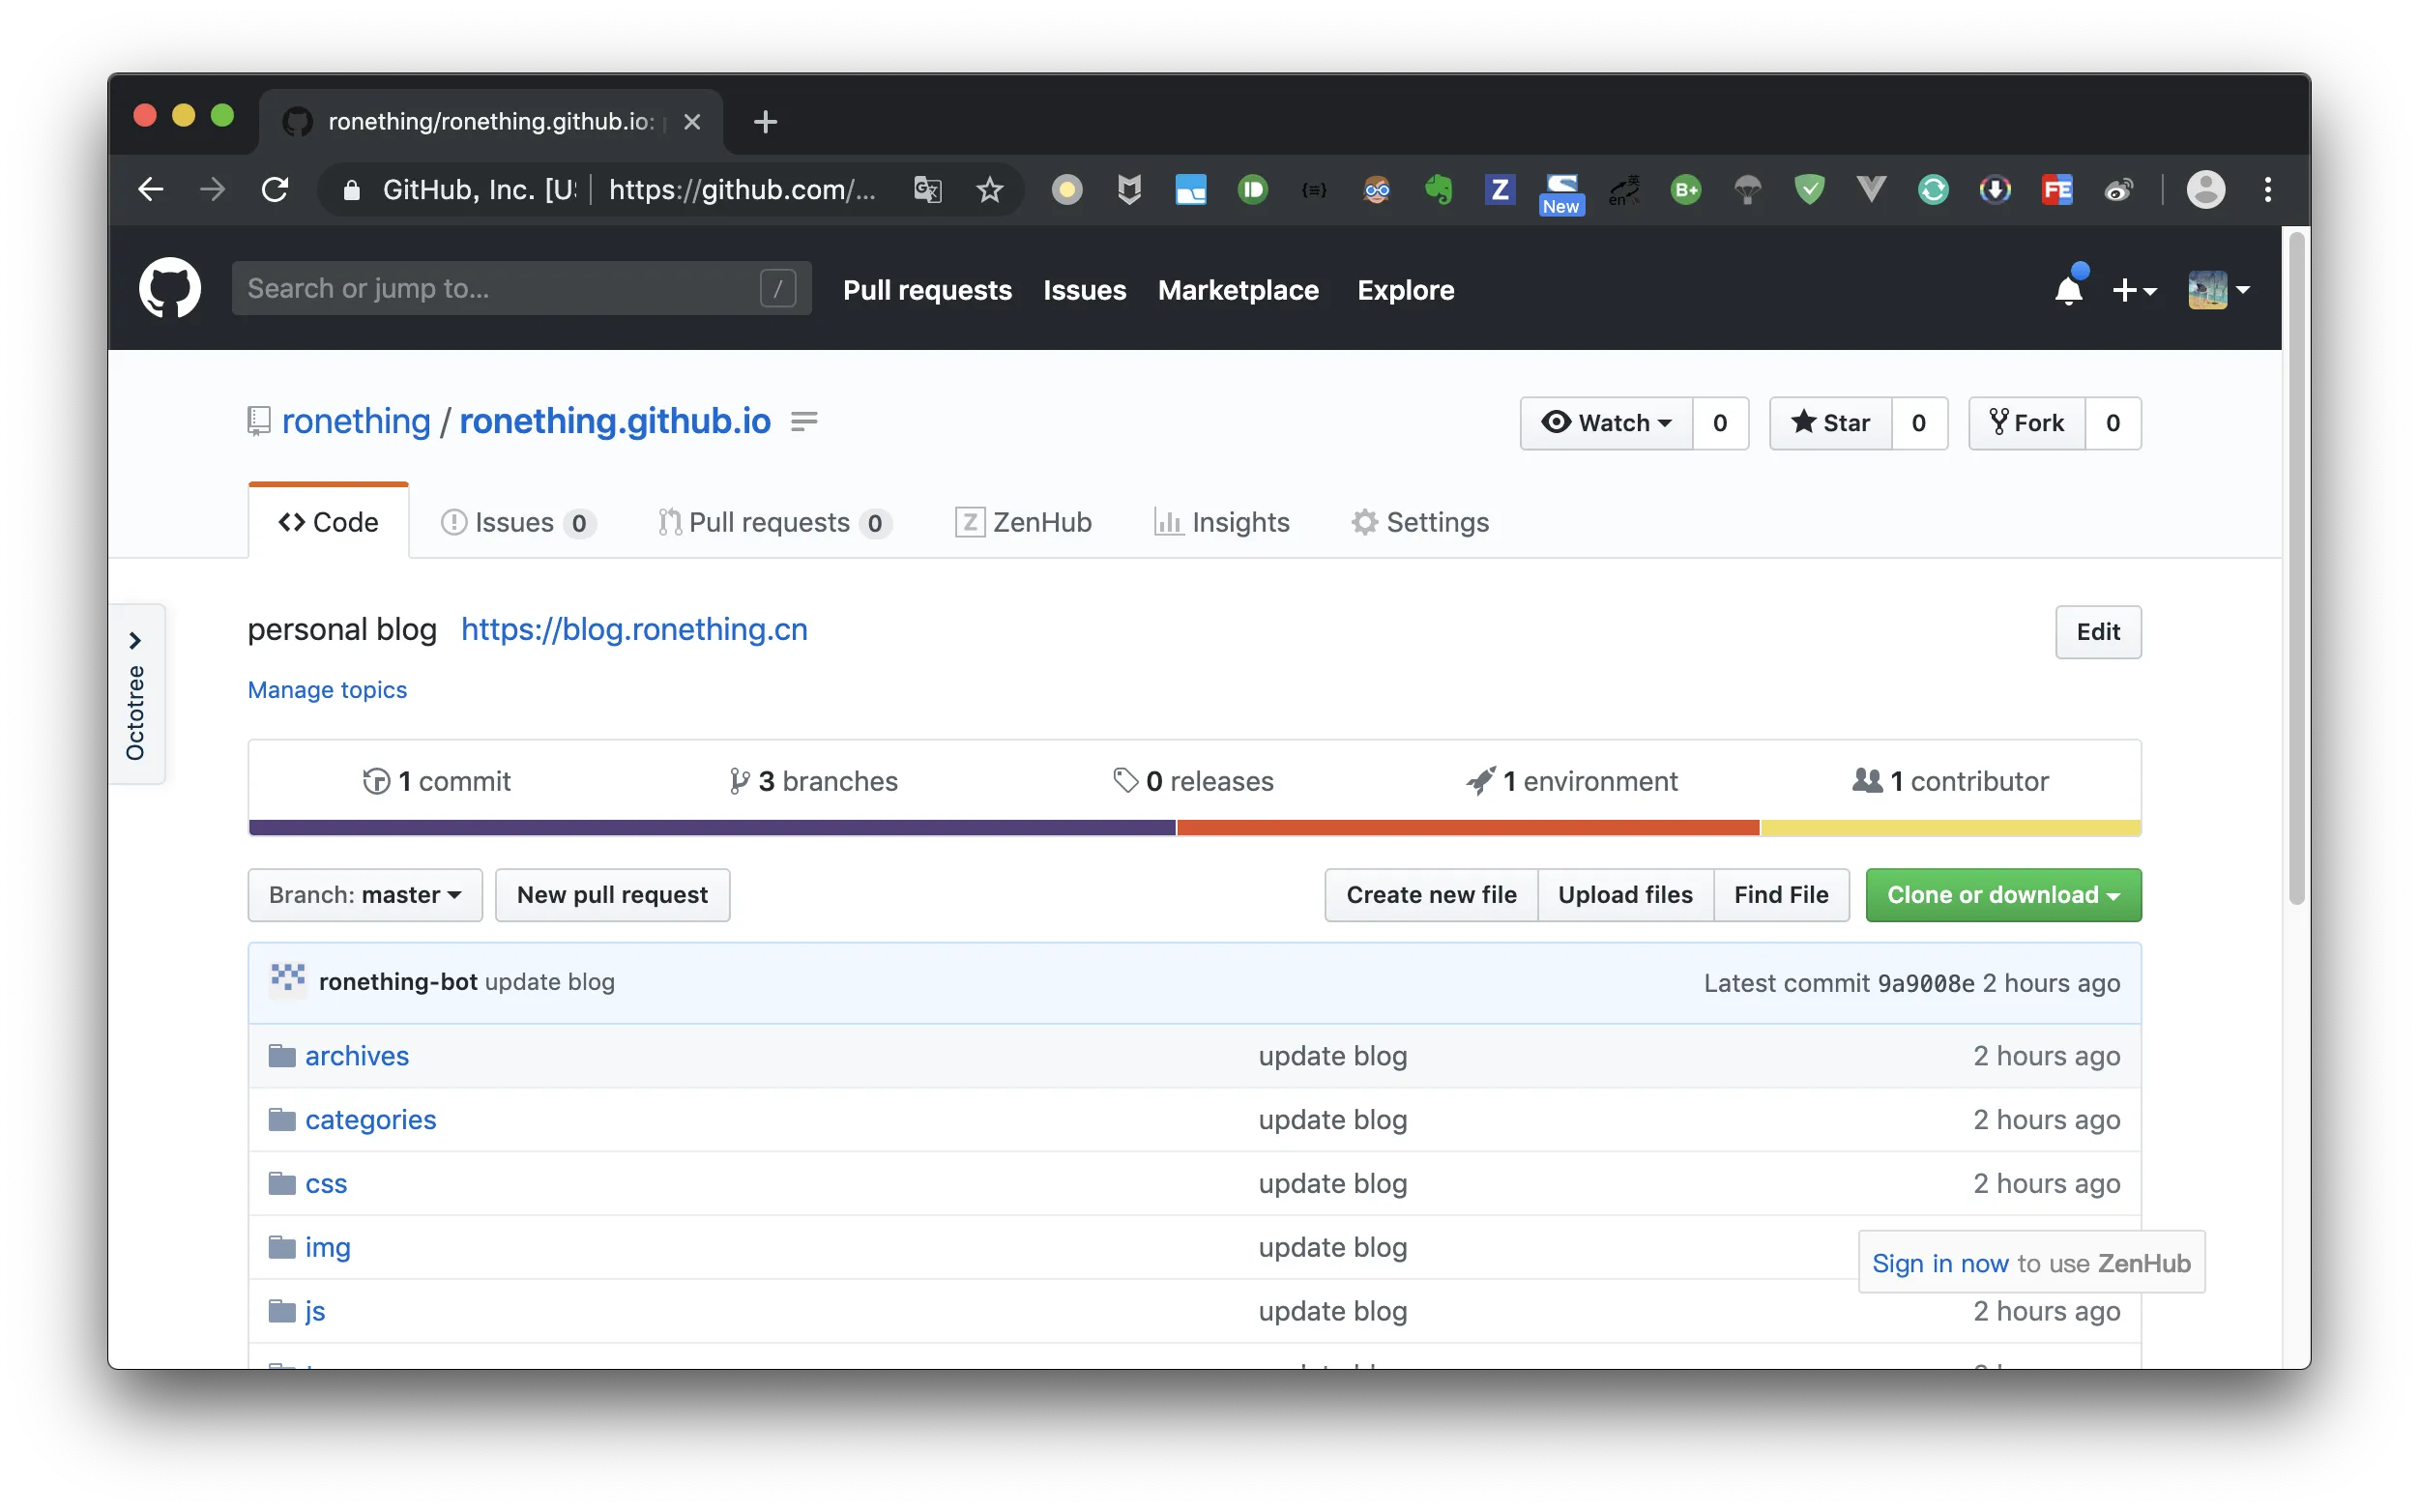Open the user avatar menu in GitHub header
Screen dimensions: 2419x1512
2218,290
